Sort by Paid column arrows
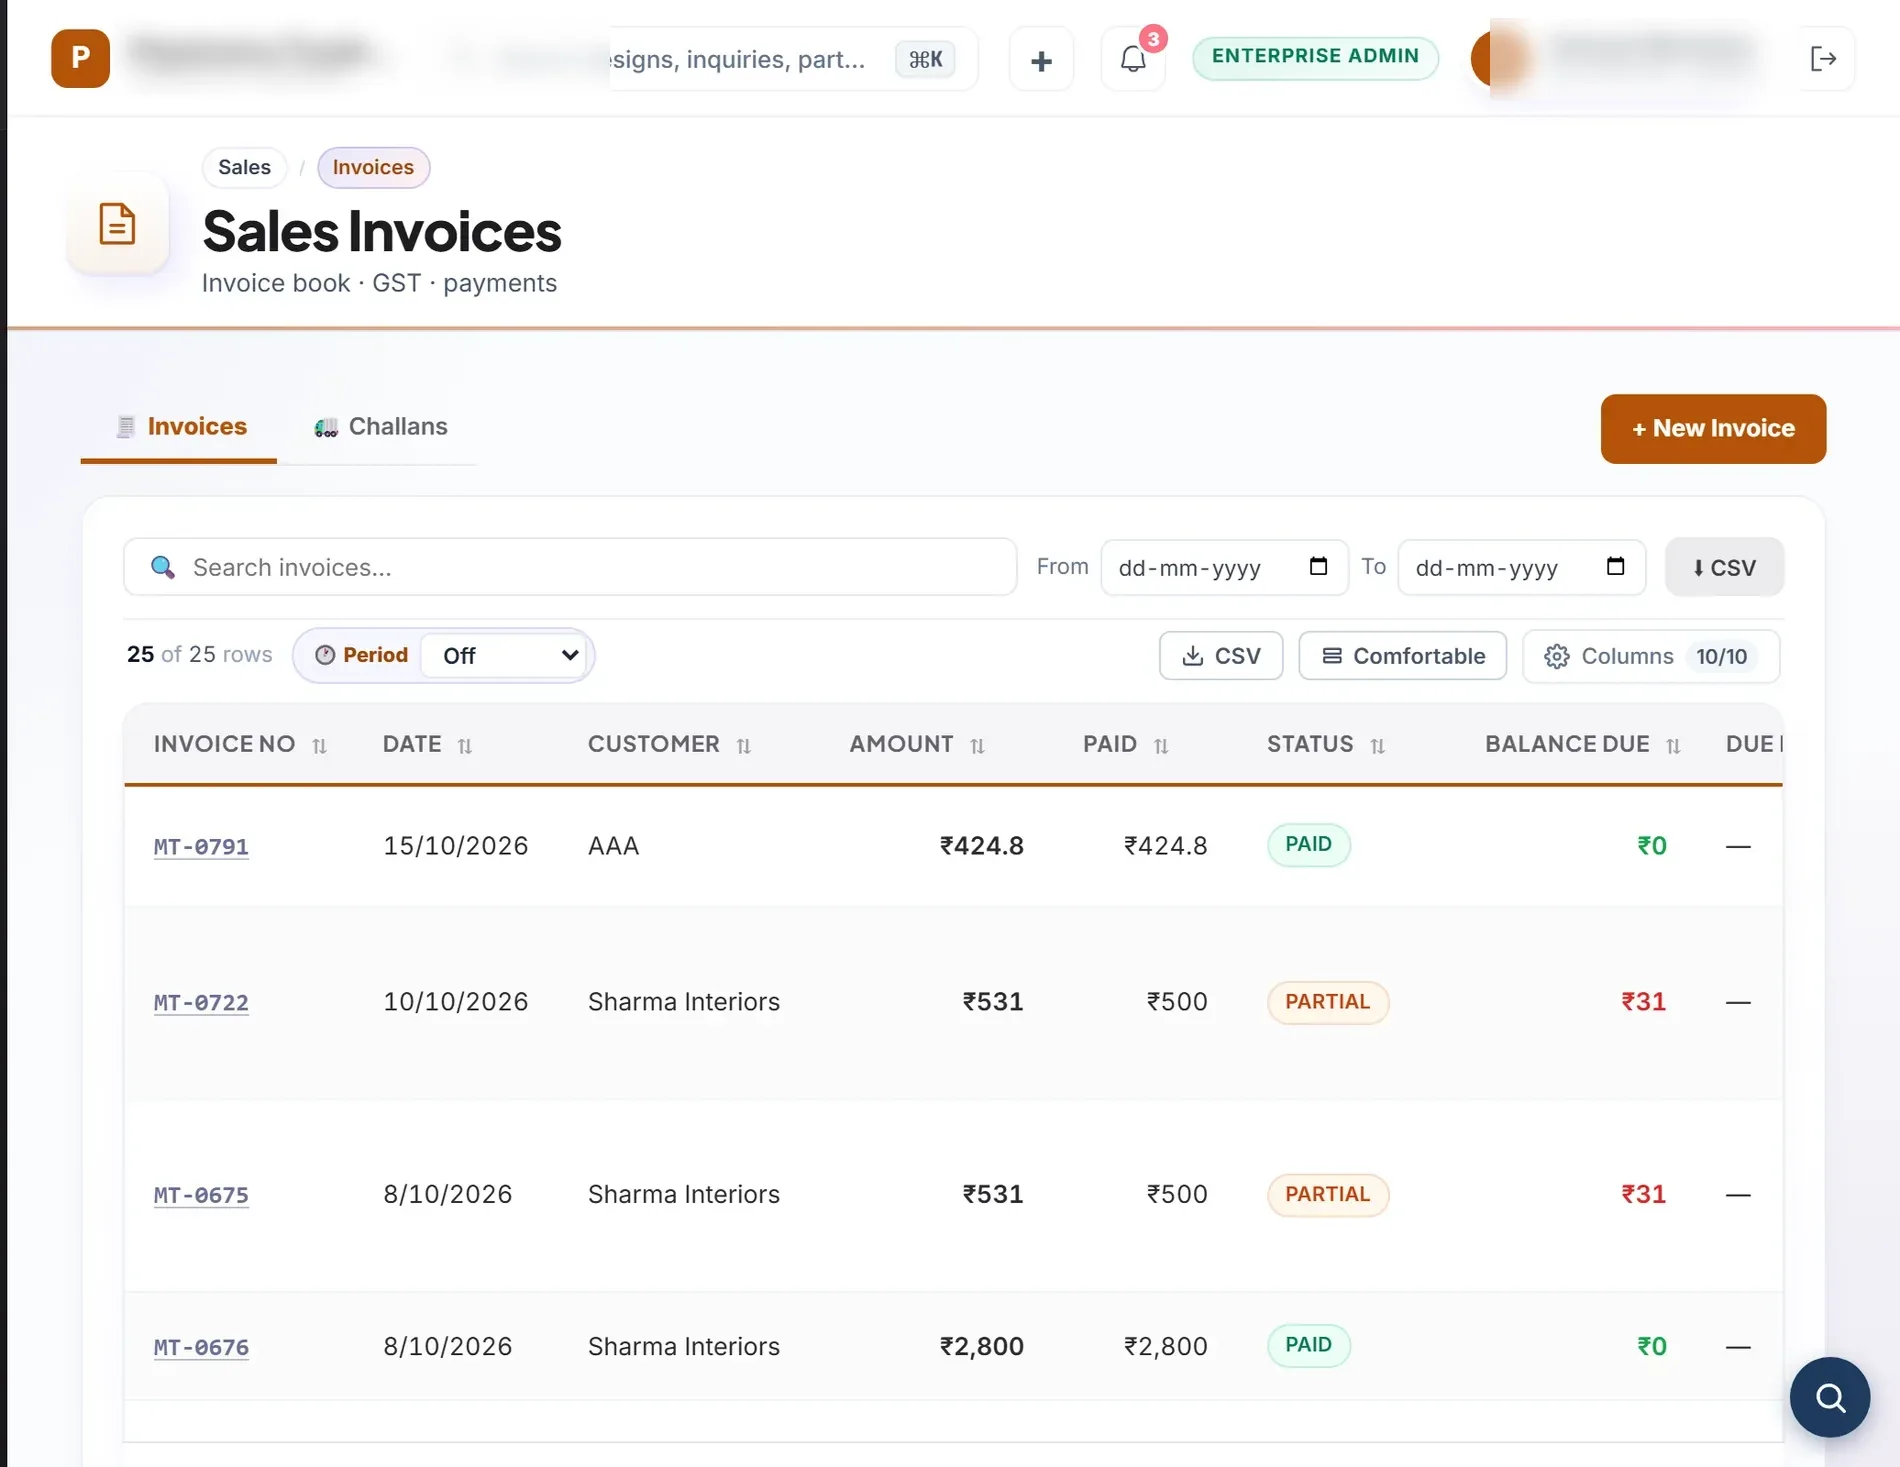The image size is (1900, 1467). 1161,746
